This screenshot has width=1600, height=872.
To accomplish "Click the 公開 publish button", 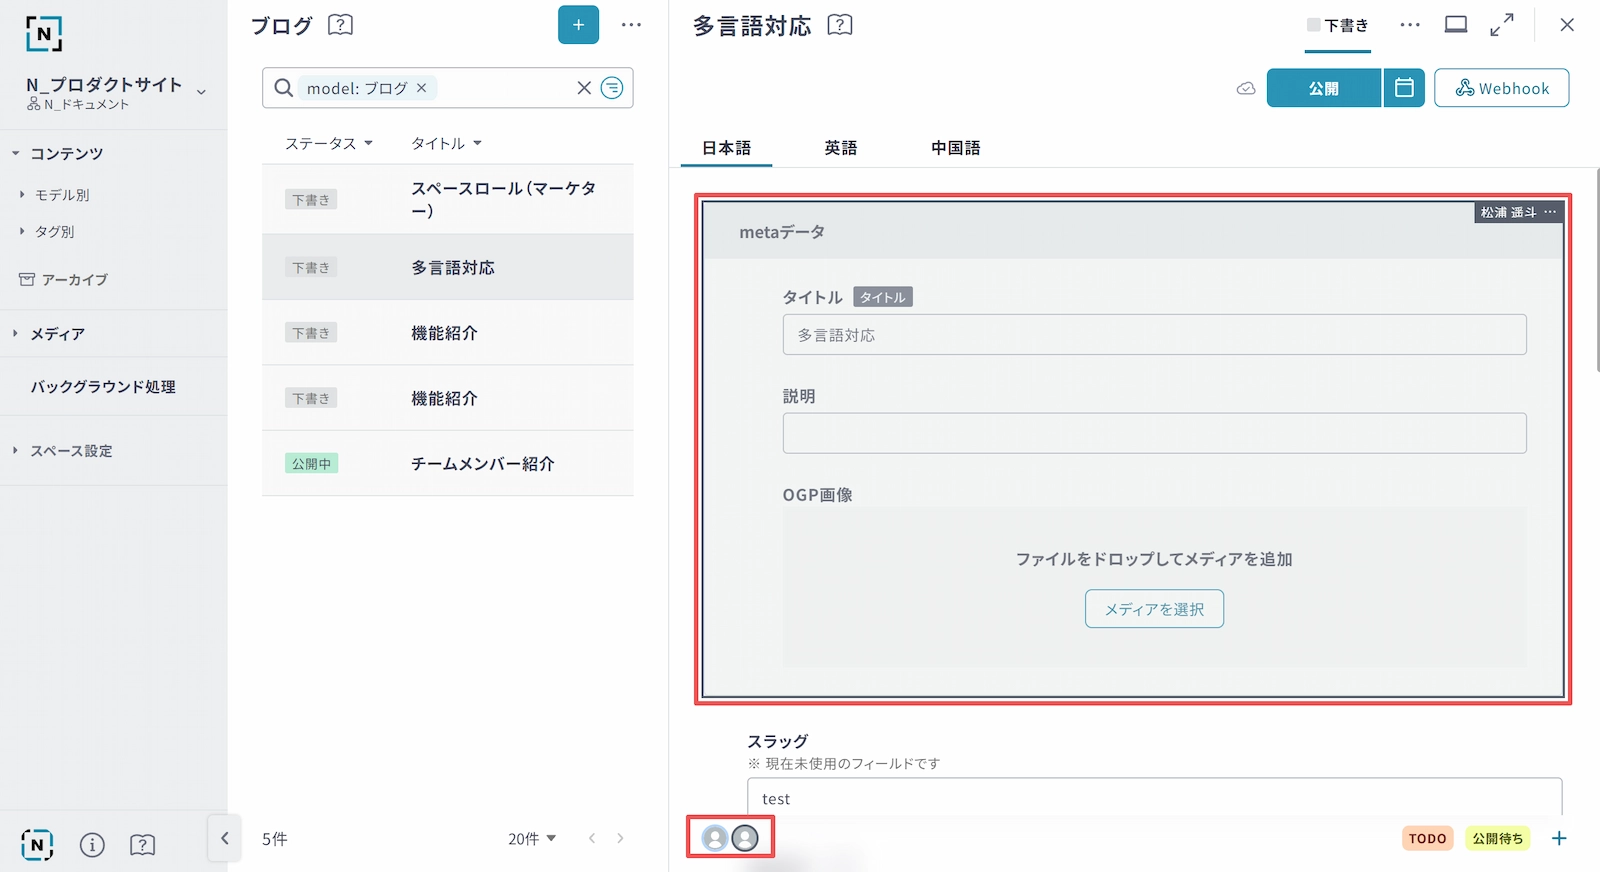I will pyautogui.click(x=1323, y=88).
